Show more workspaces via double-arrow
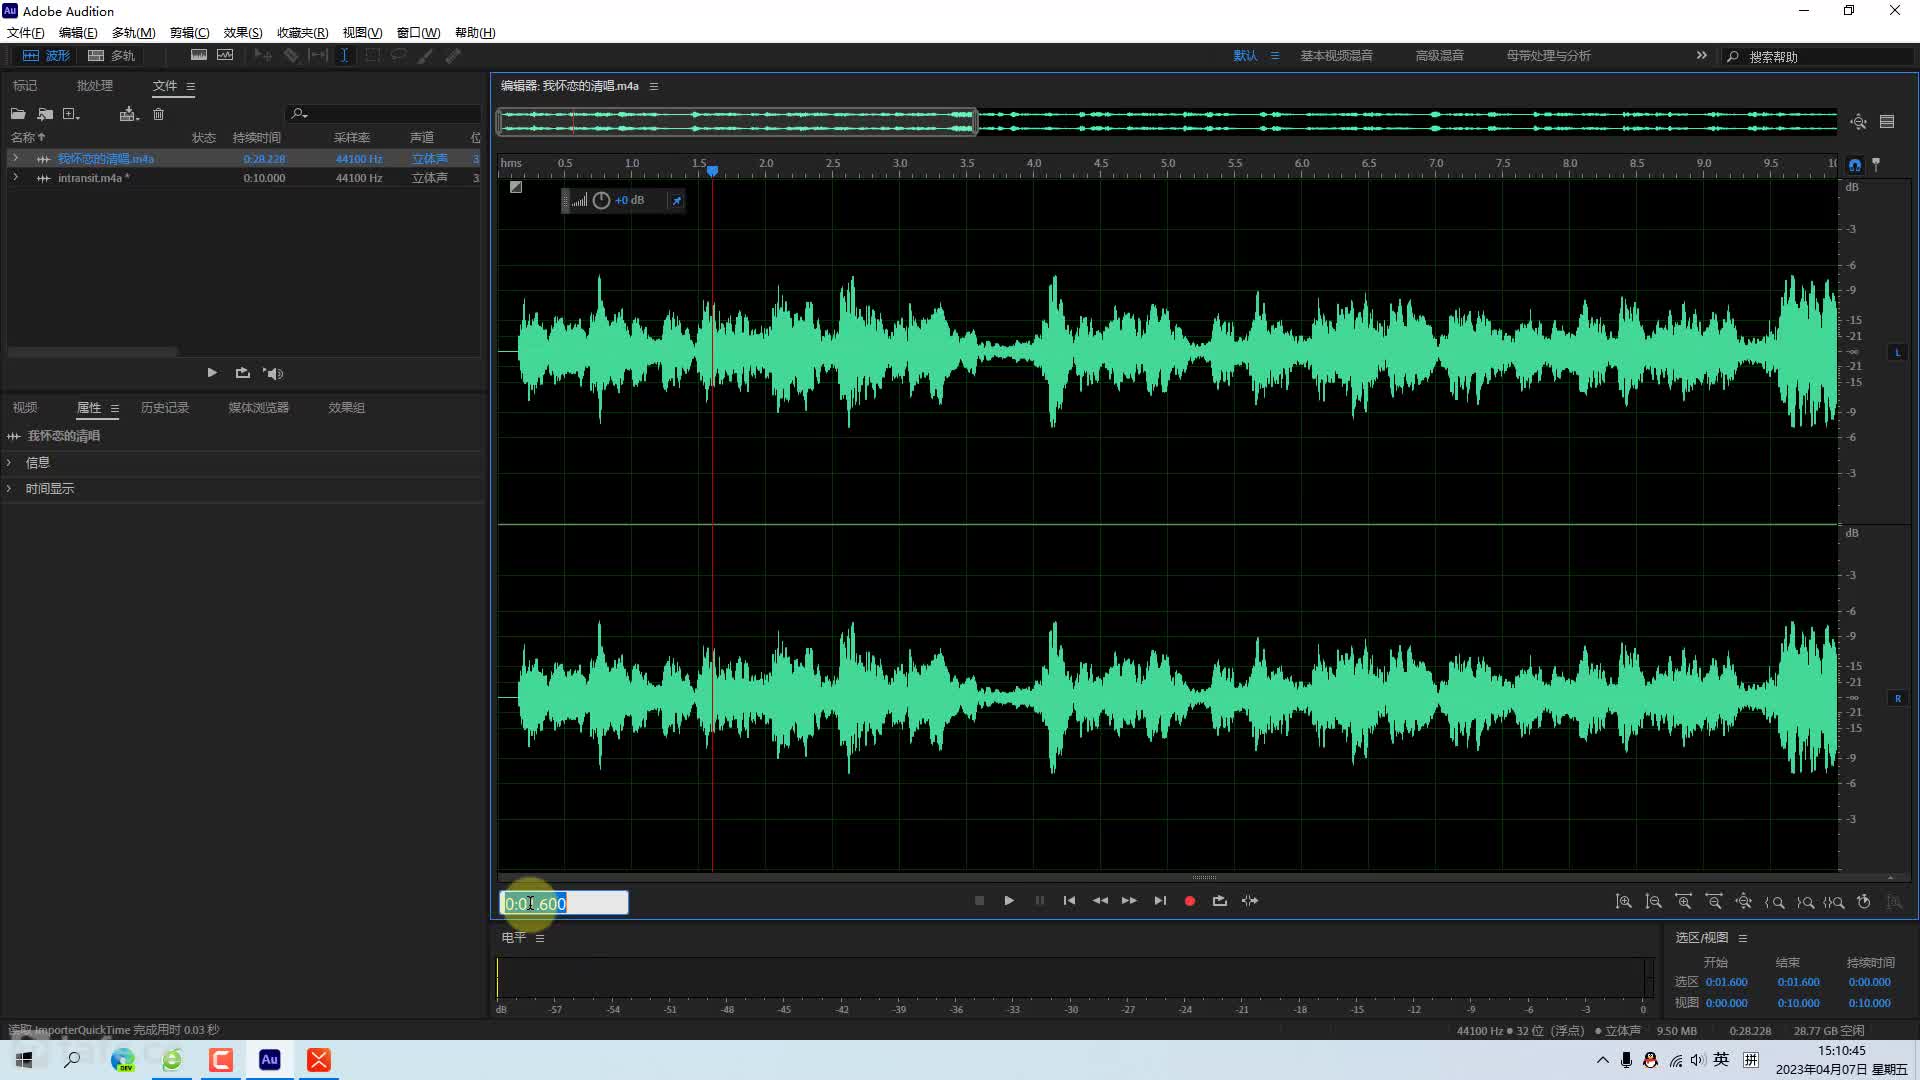 pyautogui.click(x=1701, y=56)
